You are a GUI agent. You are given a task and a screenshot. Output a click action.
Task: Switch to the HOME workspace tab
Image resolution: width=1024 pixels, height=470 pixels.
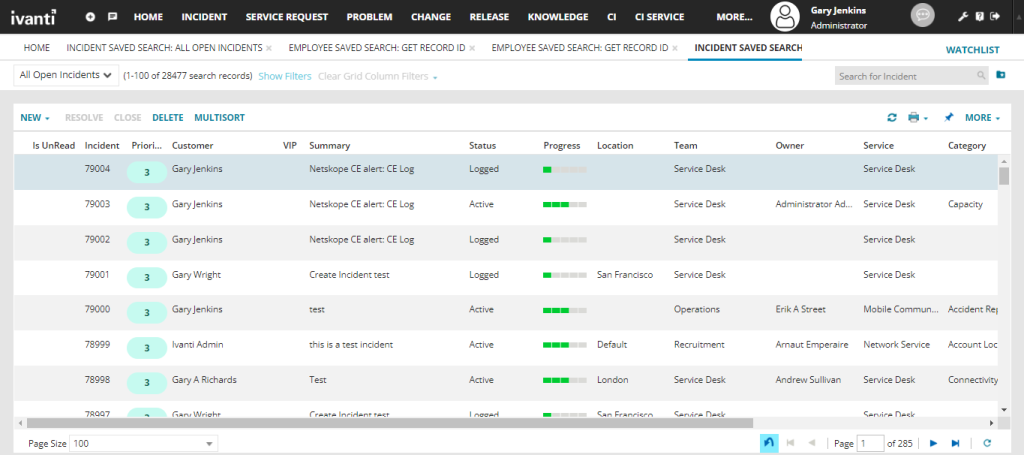pos(37,48)
